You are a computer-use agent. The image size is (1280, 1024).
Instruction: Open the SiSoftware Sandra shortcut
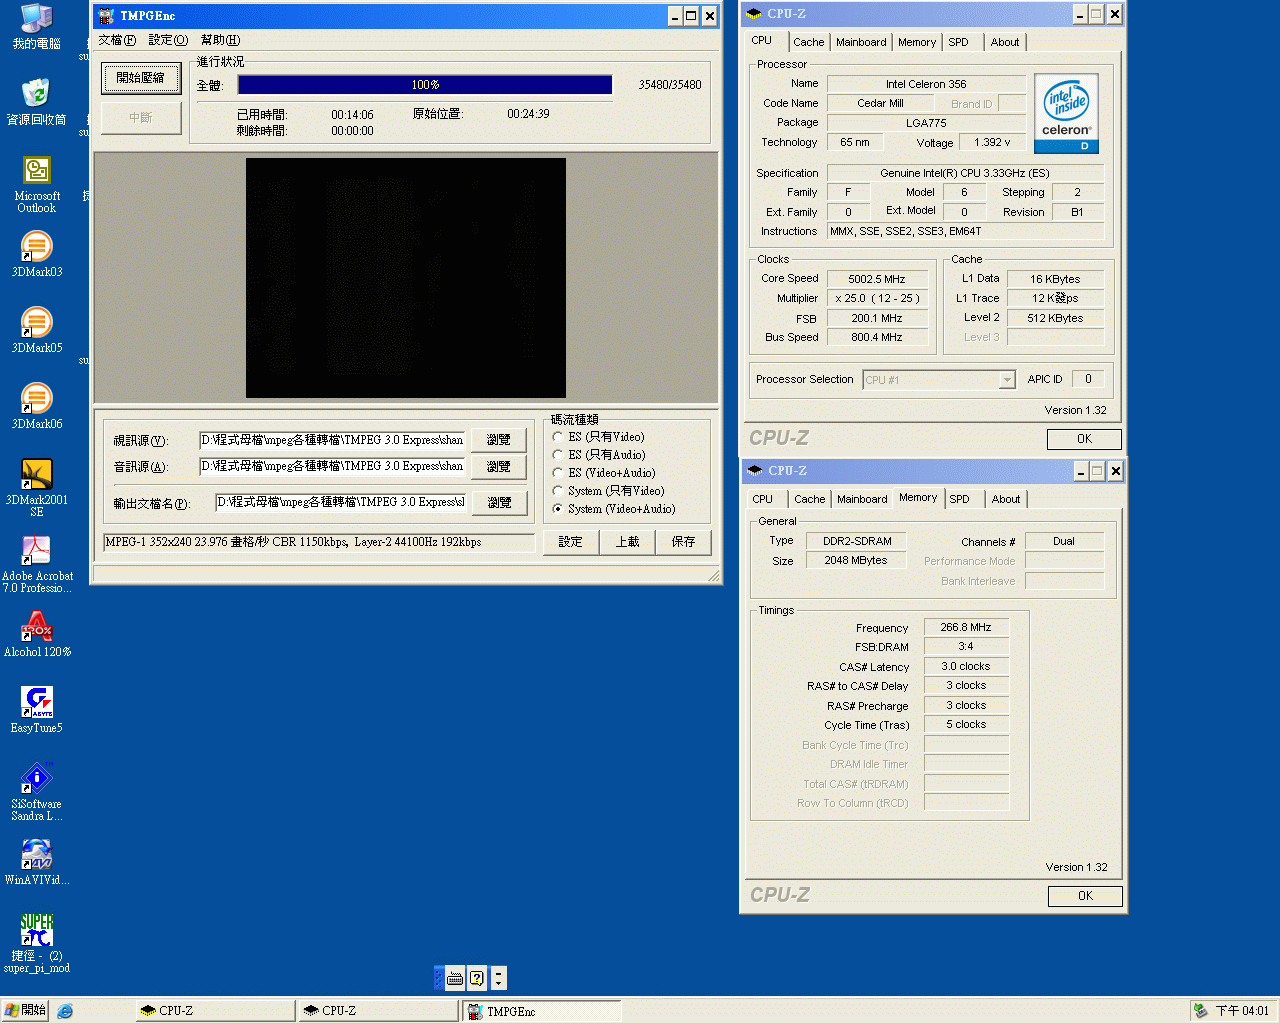tap(37, 791)
